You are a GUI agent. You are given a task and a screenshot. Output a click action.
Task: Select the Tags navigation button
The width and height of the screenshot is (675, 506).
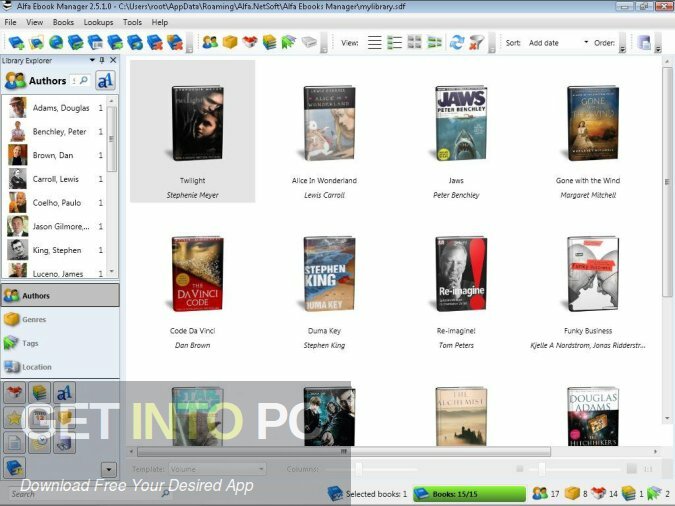60,343
